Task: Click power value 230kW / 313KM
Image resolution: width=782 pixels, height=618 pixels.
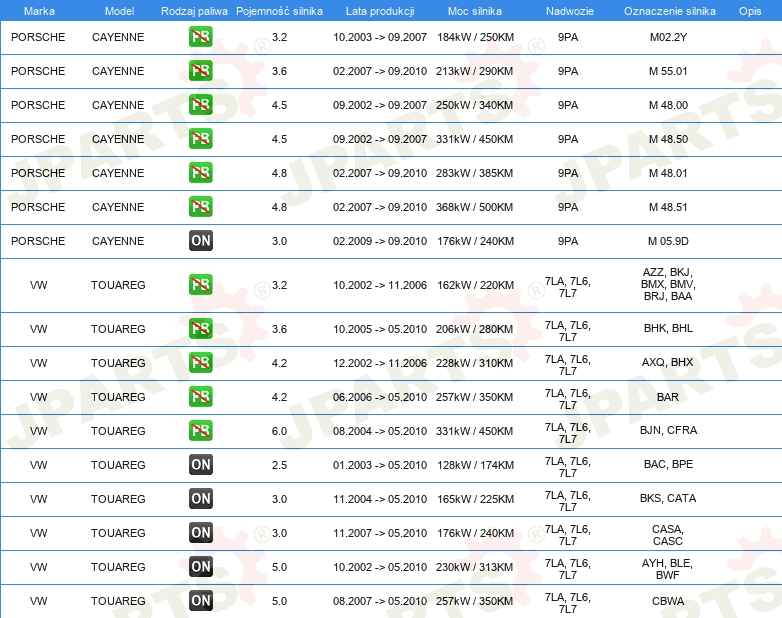Action: (x=474, y=567)
